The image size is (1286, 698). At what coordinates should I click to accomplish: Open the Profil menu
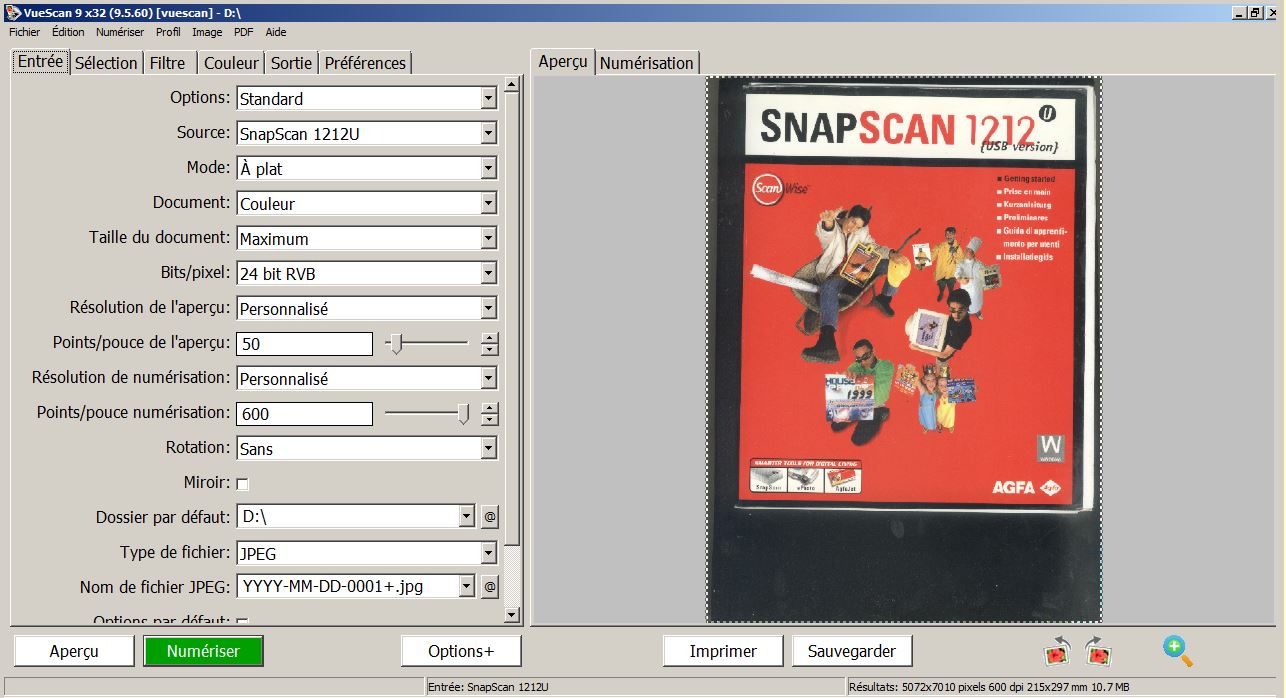(x=168, y=32)
